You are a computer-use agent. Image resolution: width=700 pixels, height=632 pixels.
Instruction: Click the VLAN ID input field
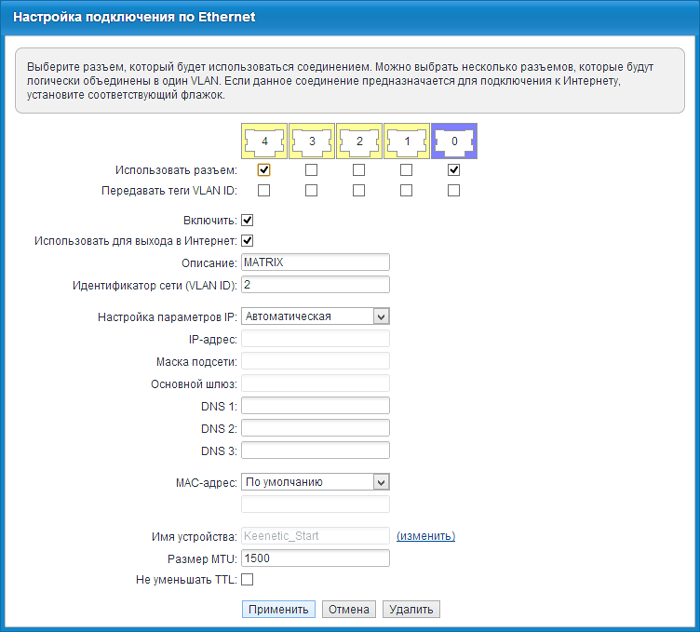[315, 284]
